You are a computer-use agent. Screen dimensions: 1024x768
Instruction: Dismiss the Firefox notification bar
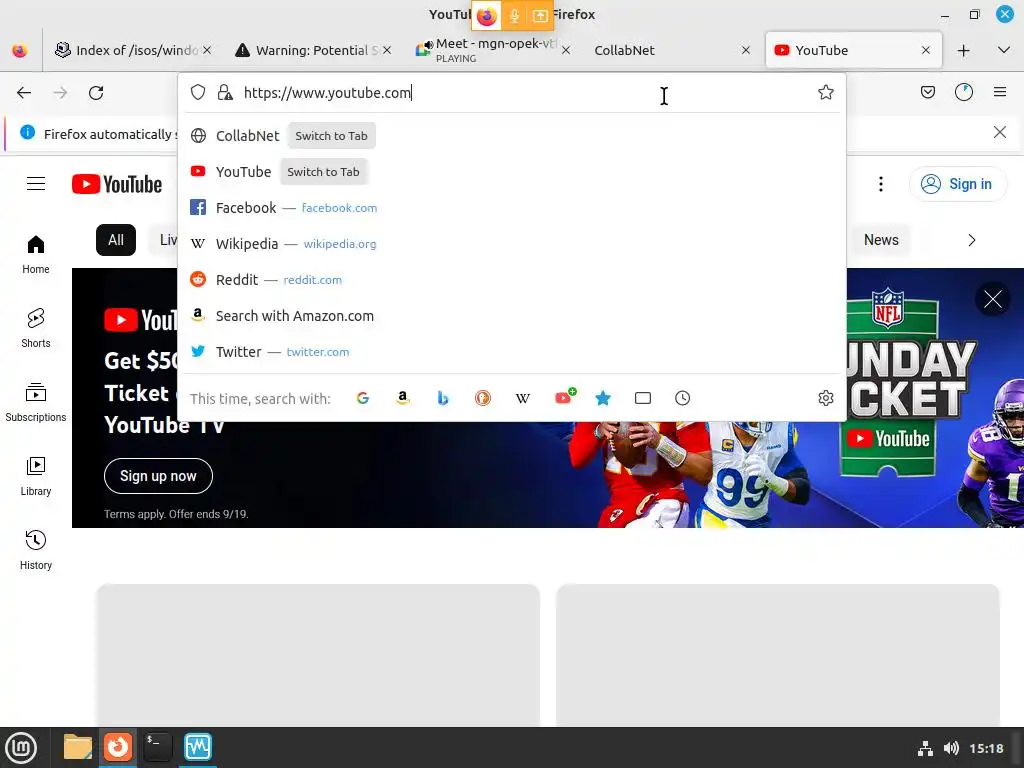tap(999, 132)
